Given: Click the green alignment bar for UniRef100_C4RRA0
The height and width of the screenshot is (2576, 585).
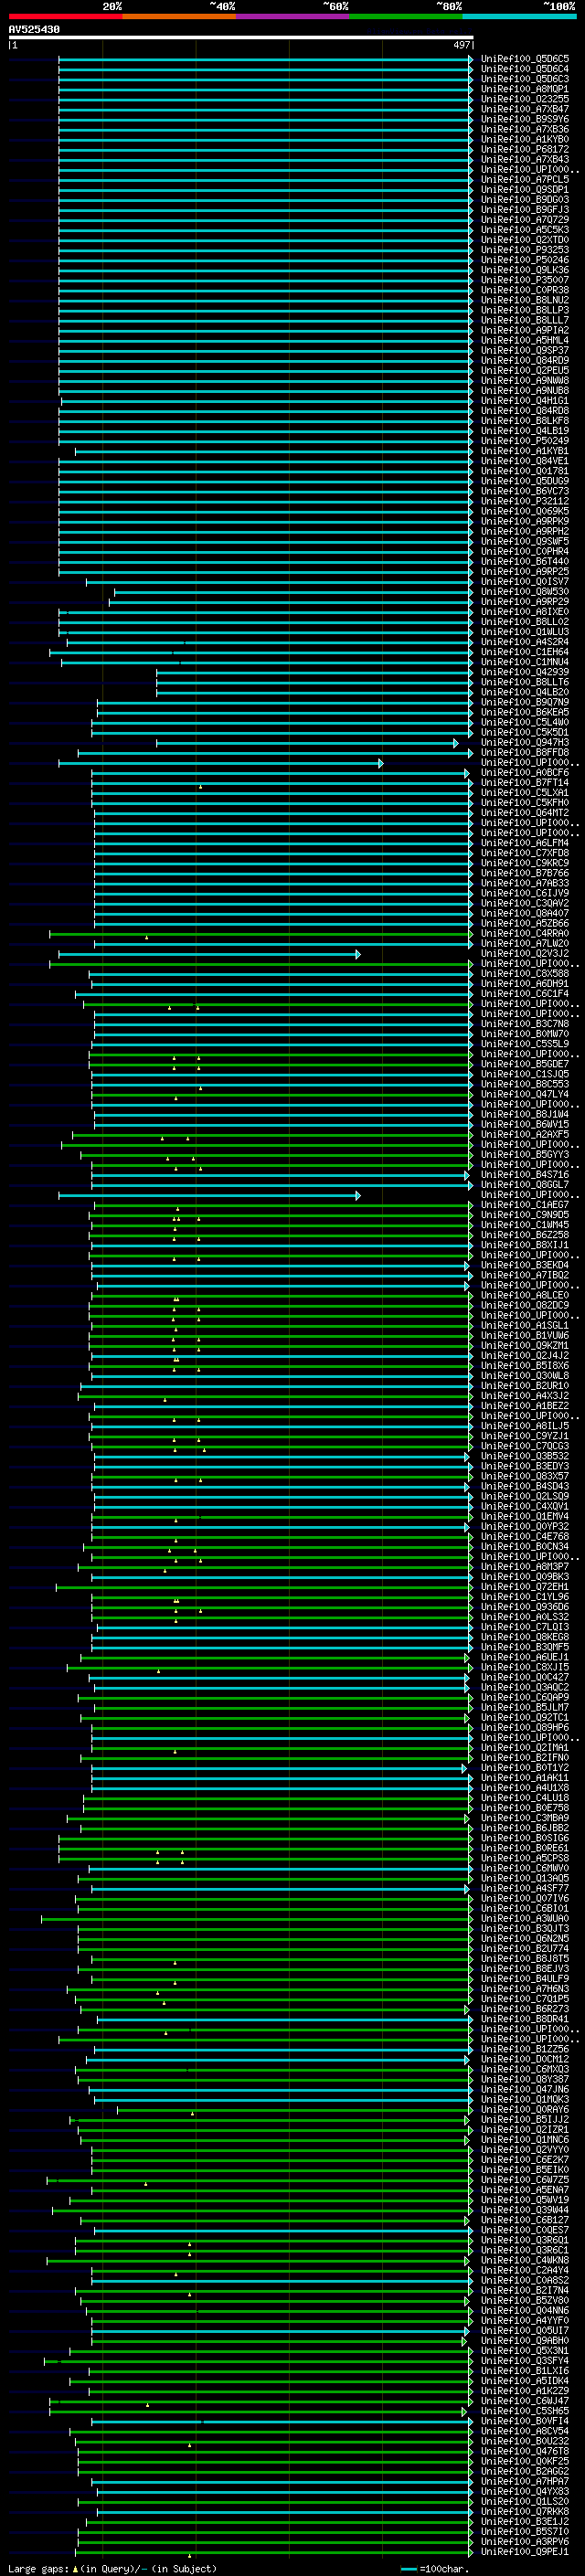Looking at the screenshot, I should (x=261, y=934).
